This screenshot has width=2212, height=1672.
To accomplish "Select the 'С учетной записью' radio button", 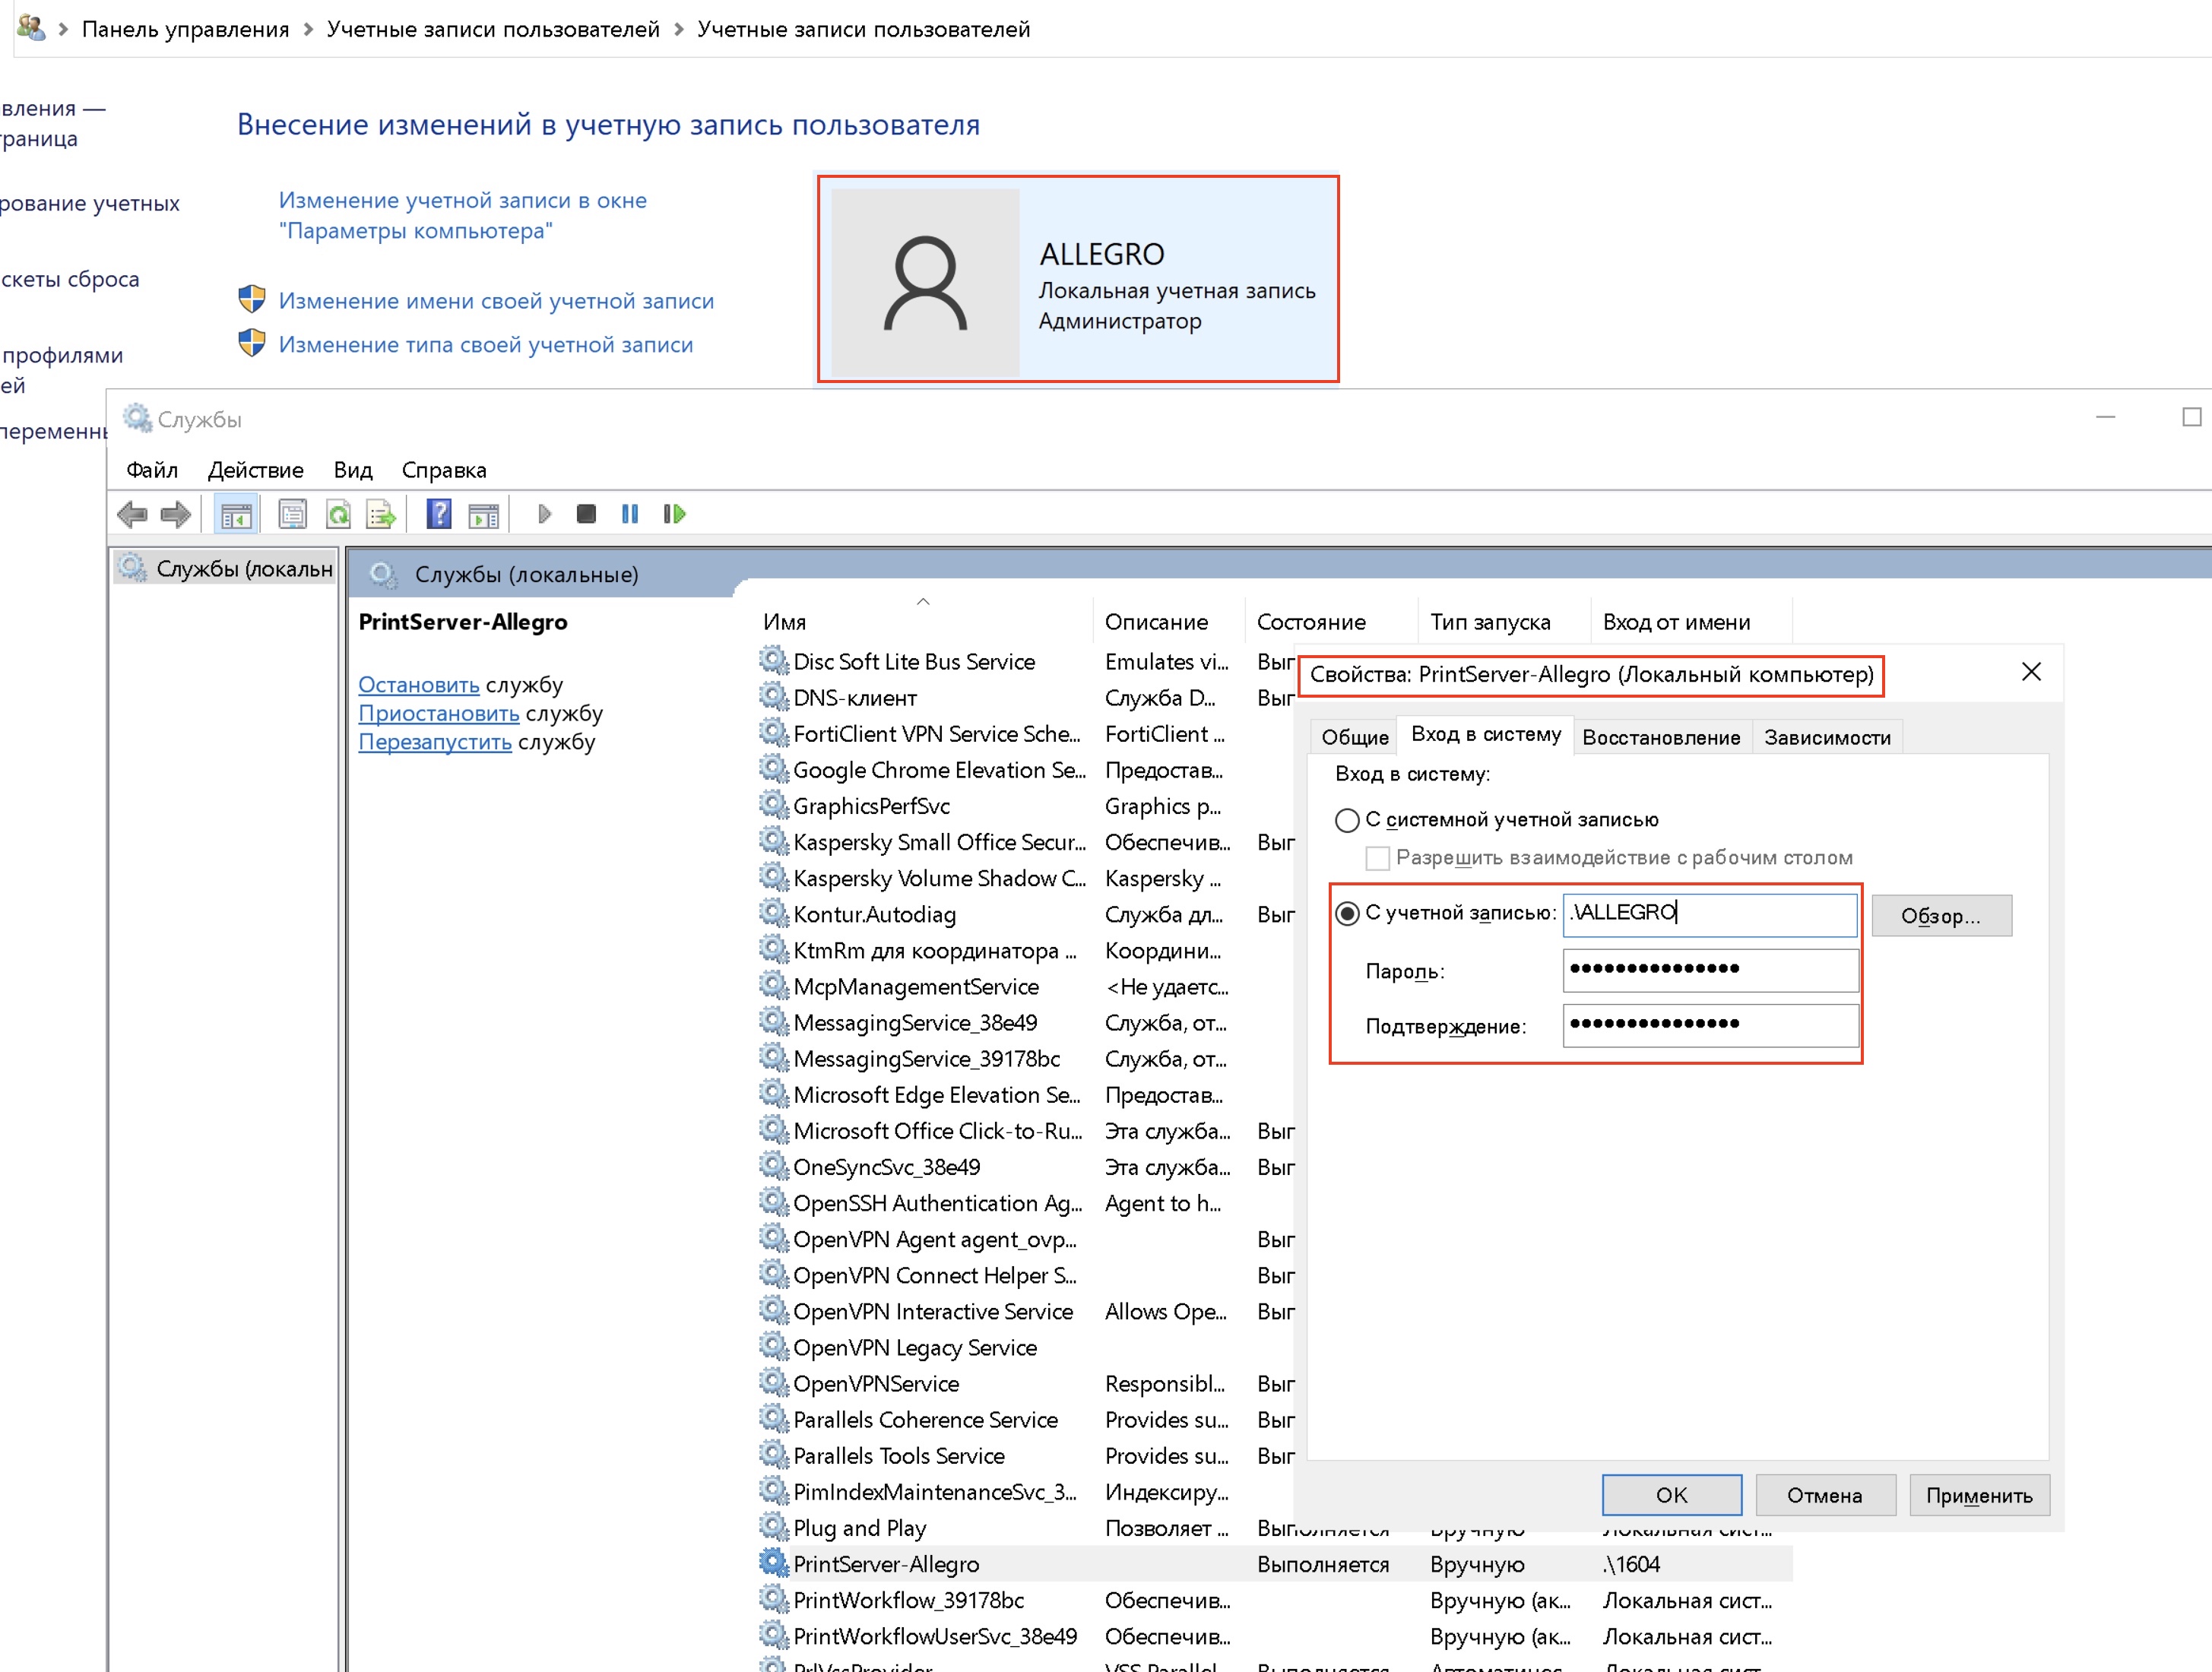I will pyautogui.click(x=1347, y=913).
